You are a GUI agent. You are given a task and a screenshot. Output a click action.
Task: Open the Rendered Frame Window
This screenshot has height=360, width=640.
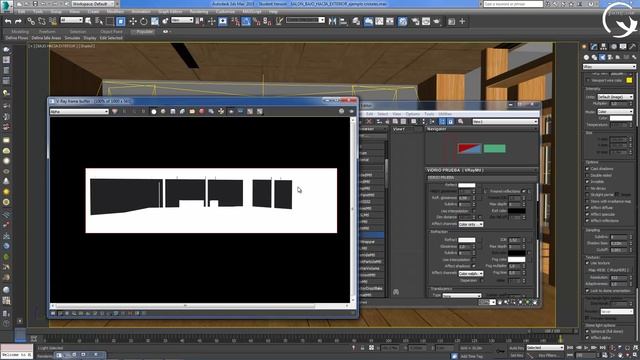click(x=426, y=21)
